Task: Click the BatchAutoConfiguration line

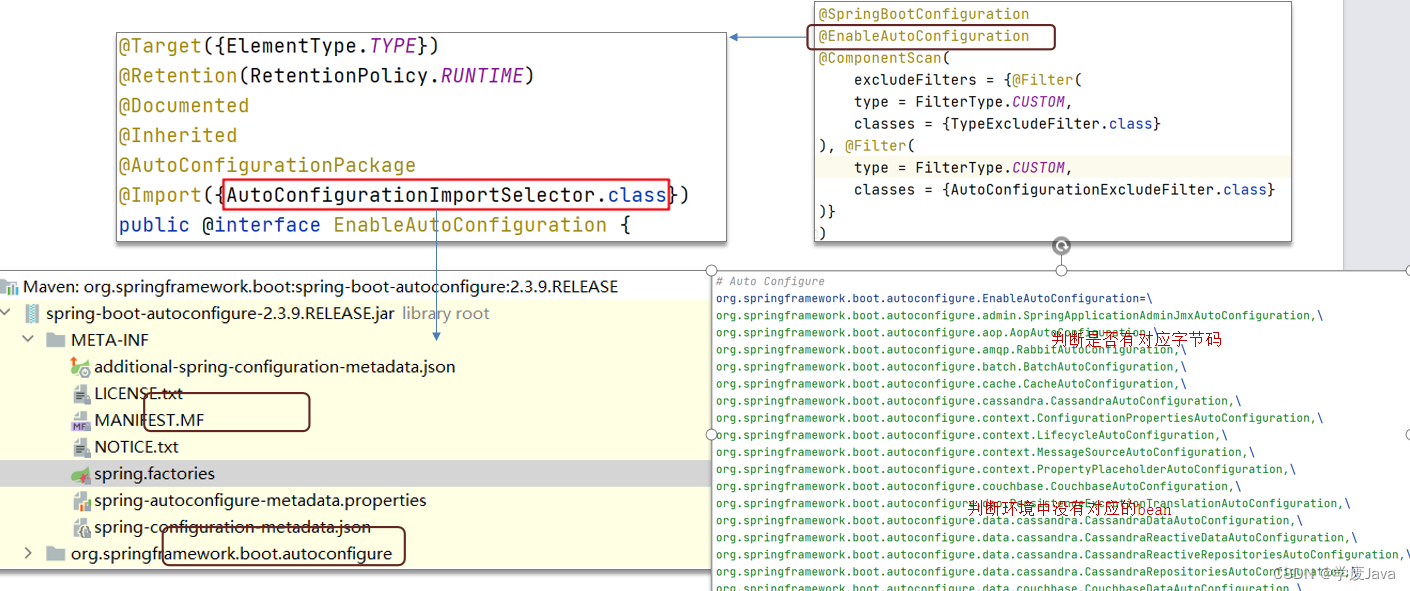Action: [951, 367]
